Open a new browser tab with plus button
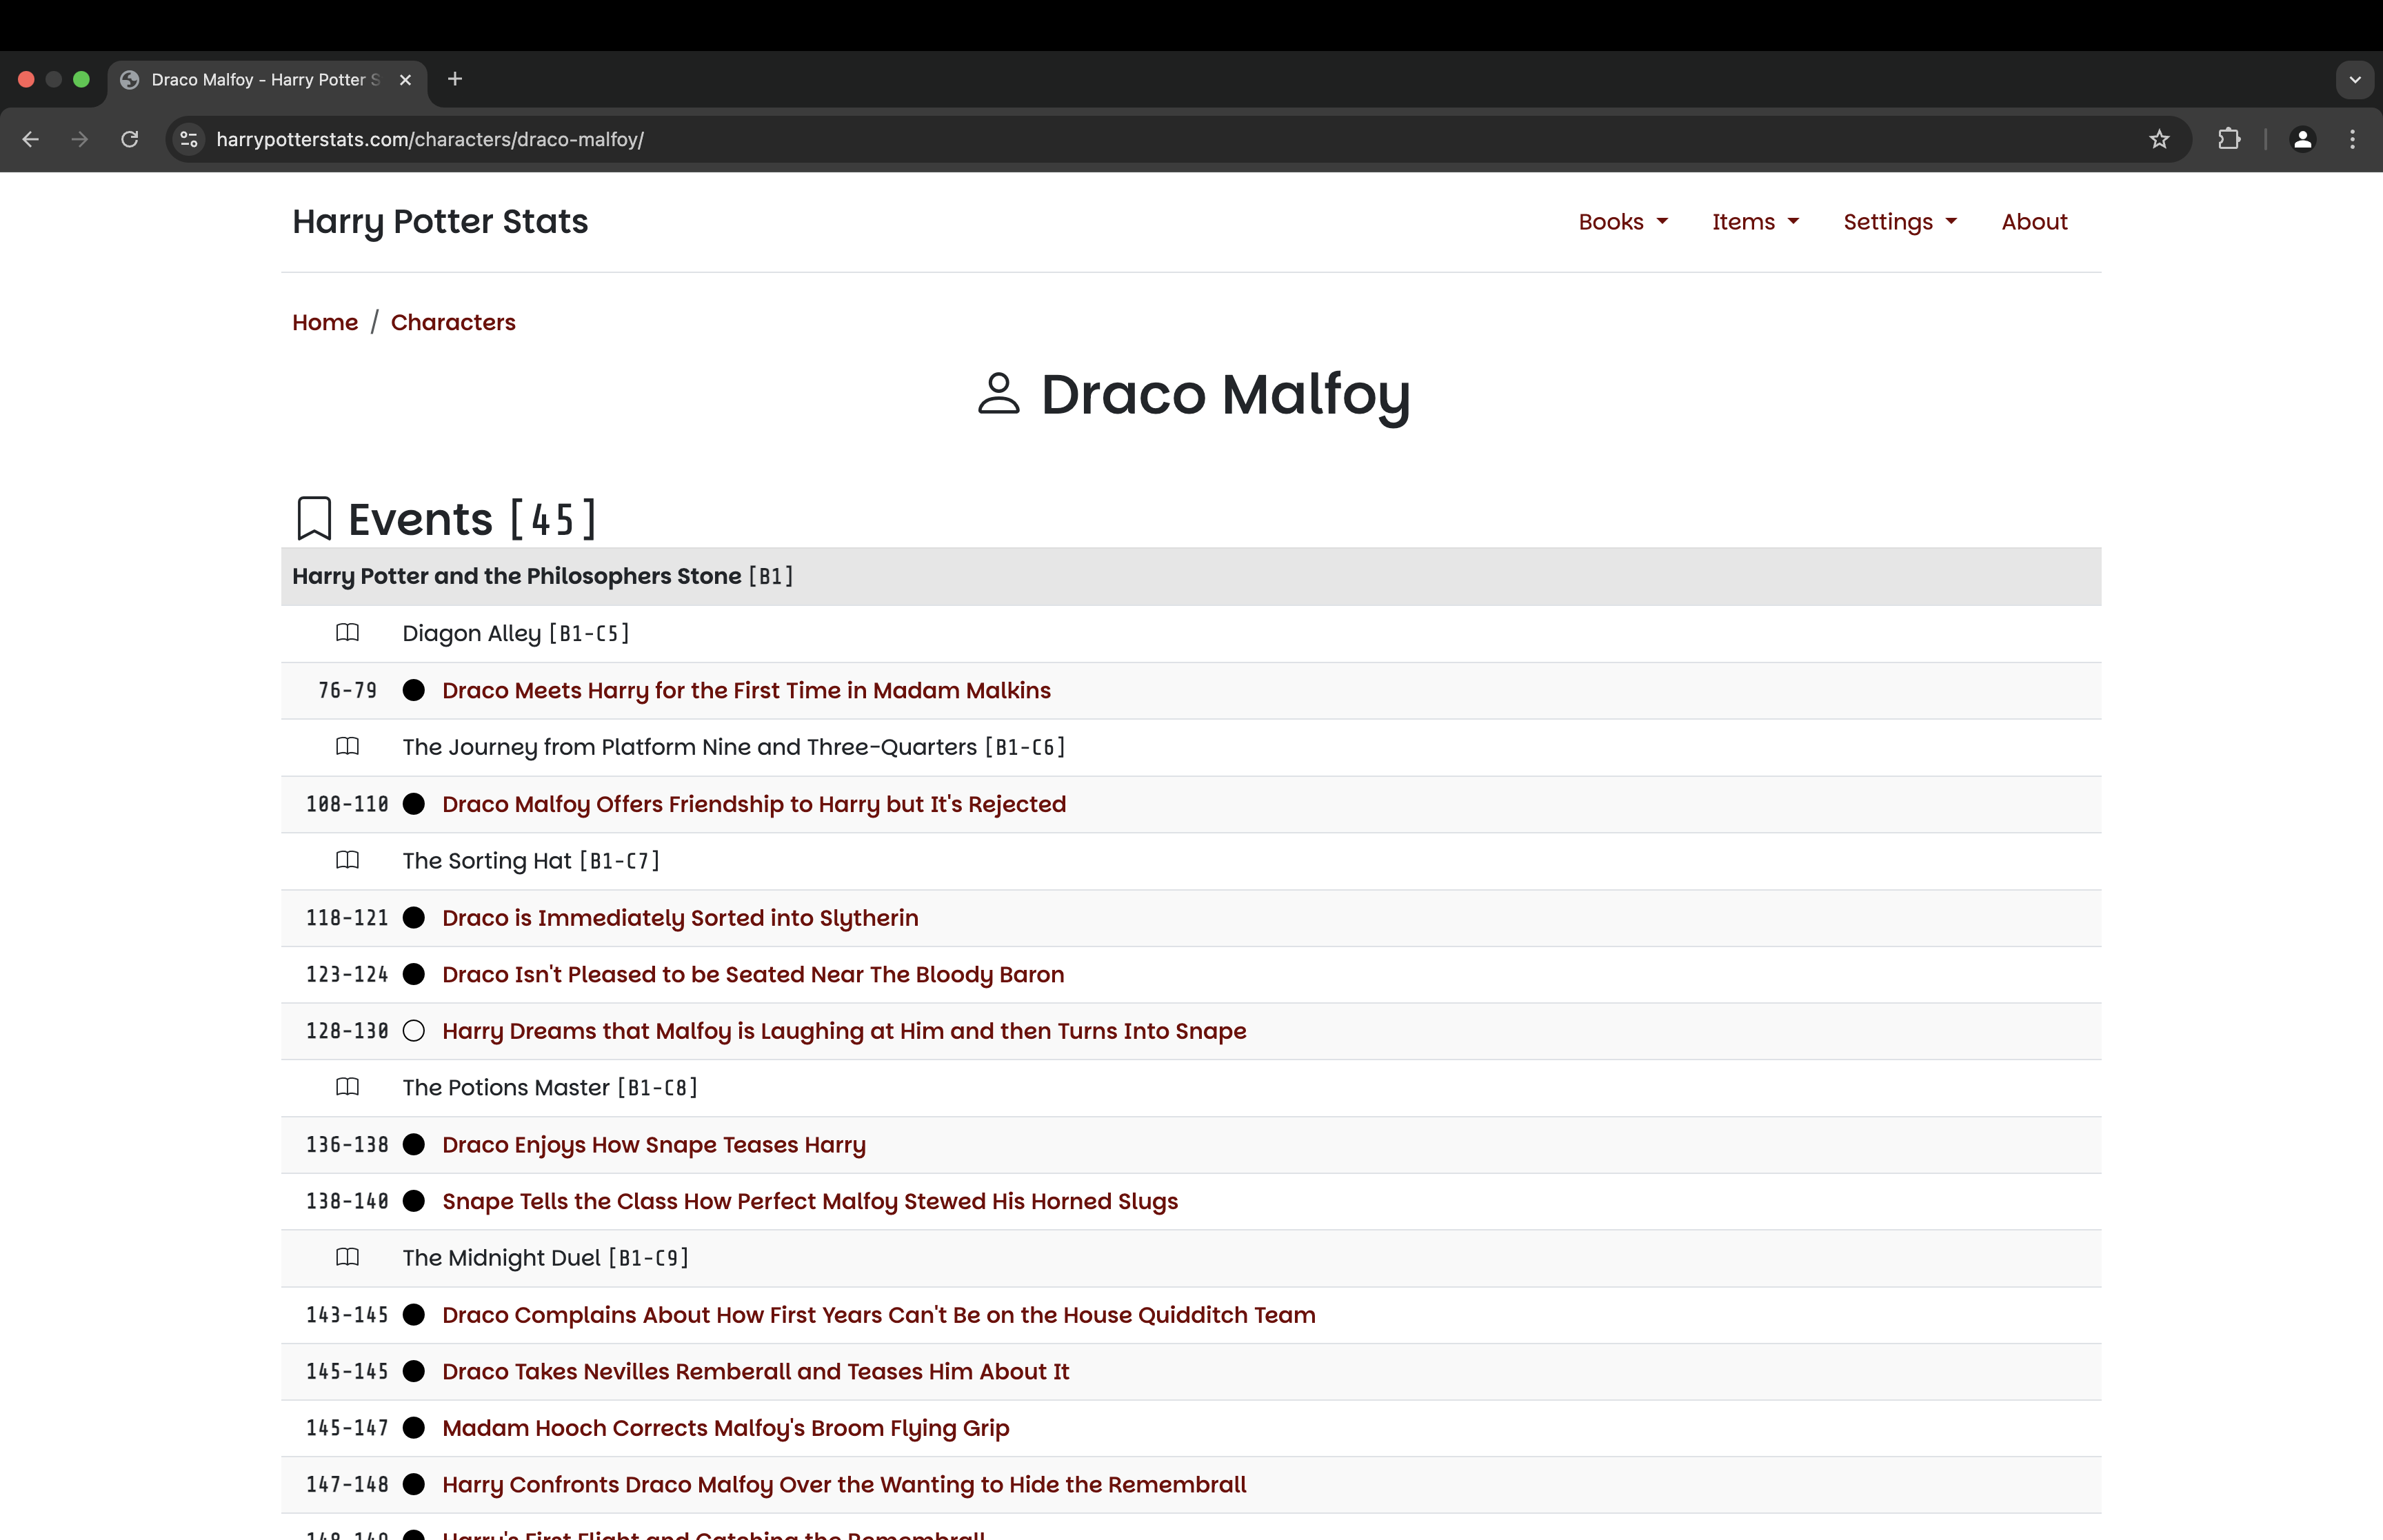This screenshot has width=2383, height=1540. click(455, 79)
